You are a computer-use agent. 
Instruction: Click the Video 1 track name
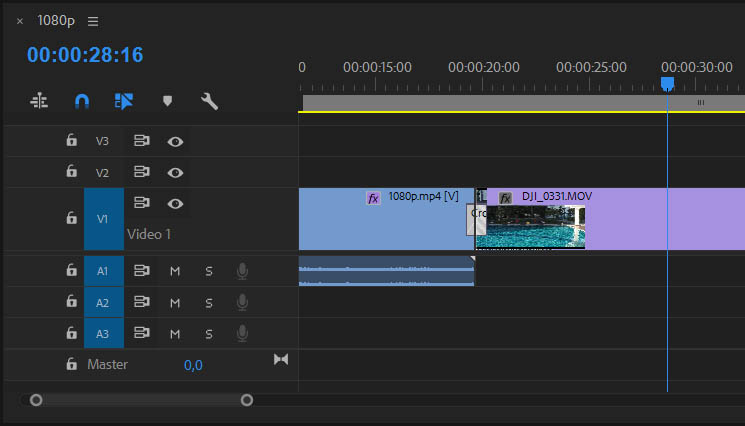click(x=149, y=234)
